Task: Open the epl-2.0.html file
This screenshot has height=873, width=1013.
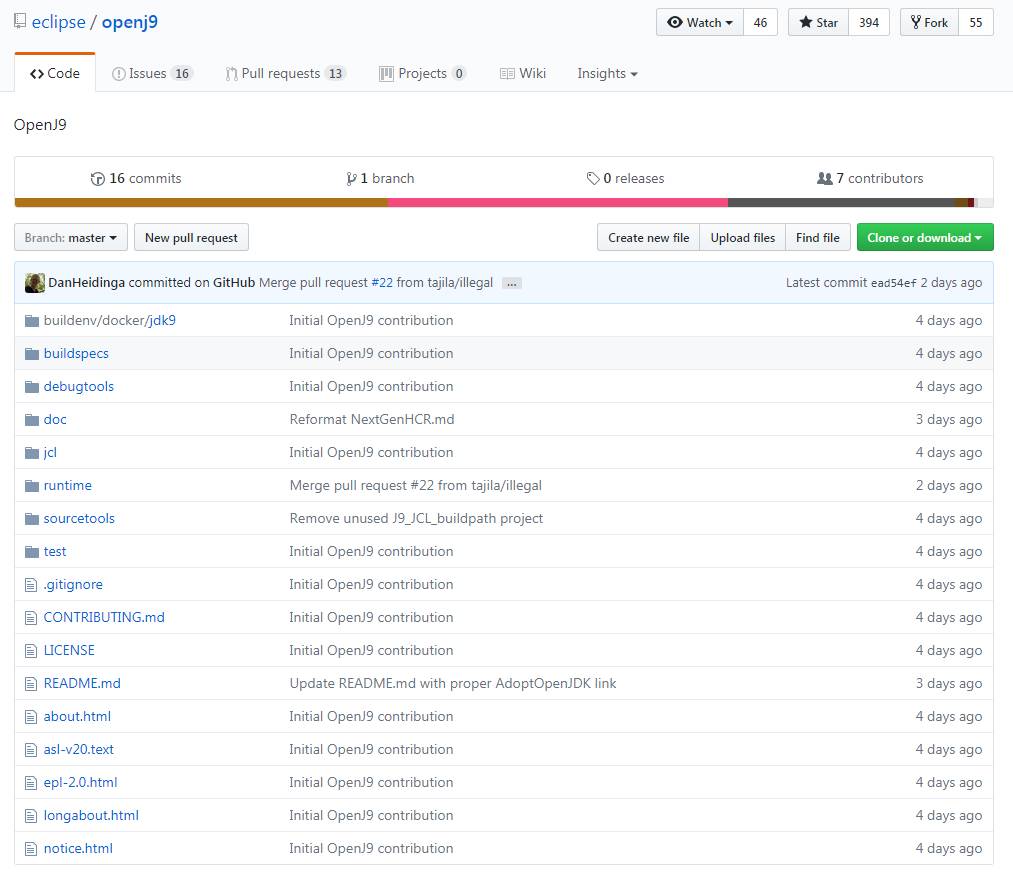Action: coord(81,782)
